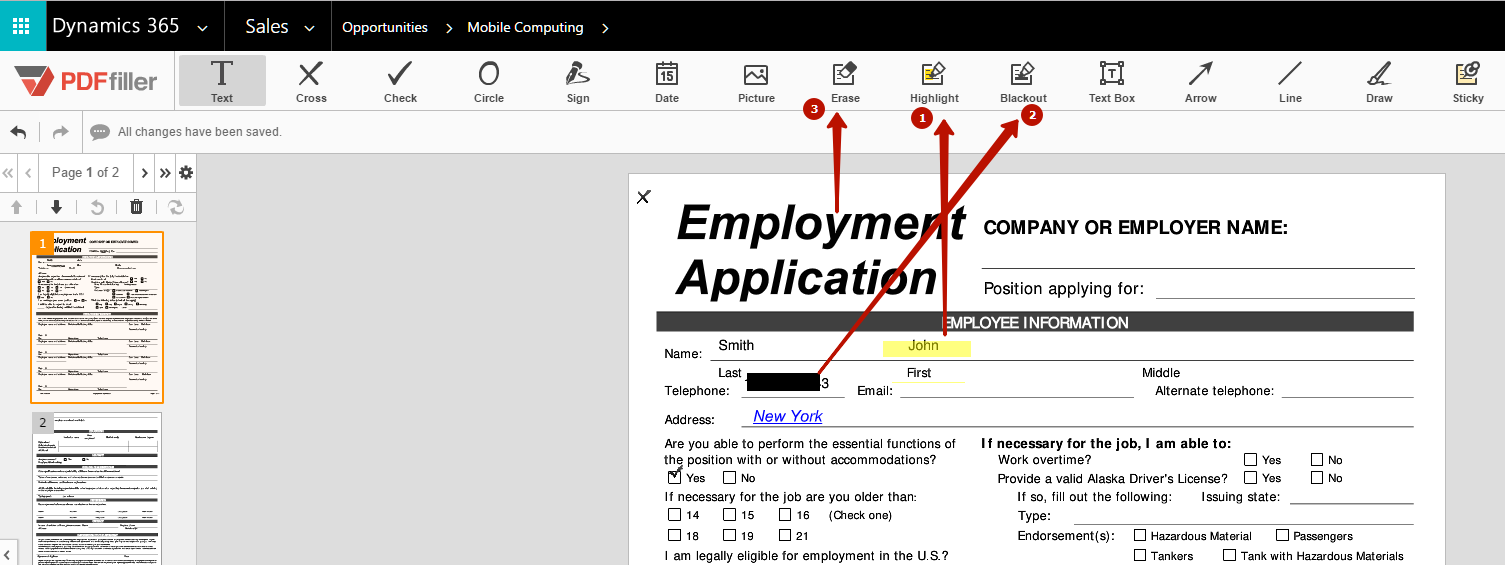
Task: Check the age 18 box
Action: (675, 535)
